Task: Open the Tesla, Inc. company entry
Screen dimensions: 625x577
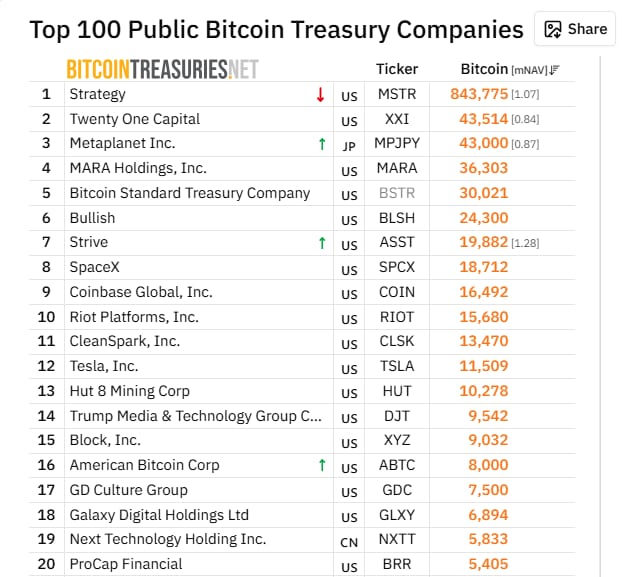Action: click(x=104, y=366)
